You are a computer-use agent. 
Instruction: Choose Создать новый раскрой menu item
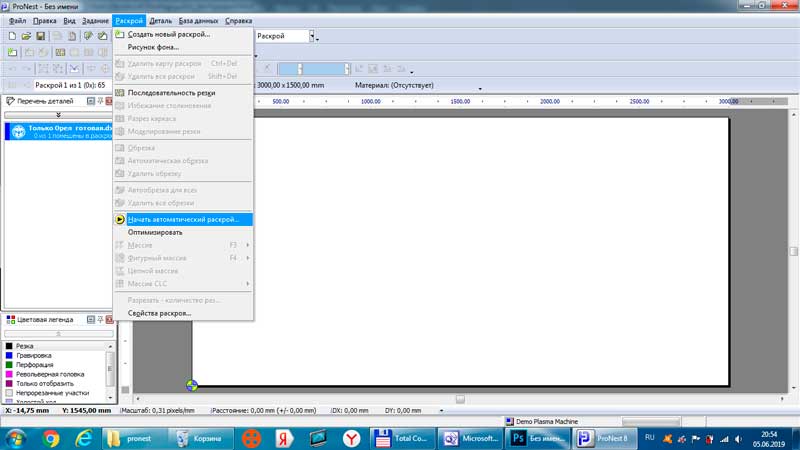pos(183,34)
